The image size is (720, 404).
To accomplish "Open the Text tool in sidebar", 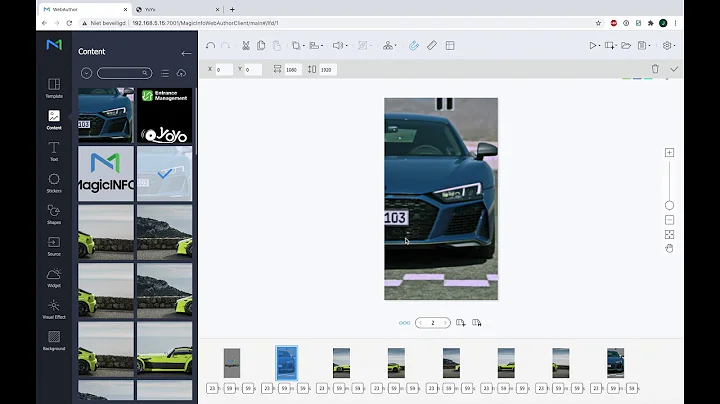I will [x=54, y=151].
